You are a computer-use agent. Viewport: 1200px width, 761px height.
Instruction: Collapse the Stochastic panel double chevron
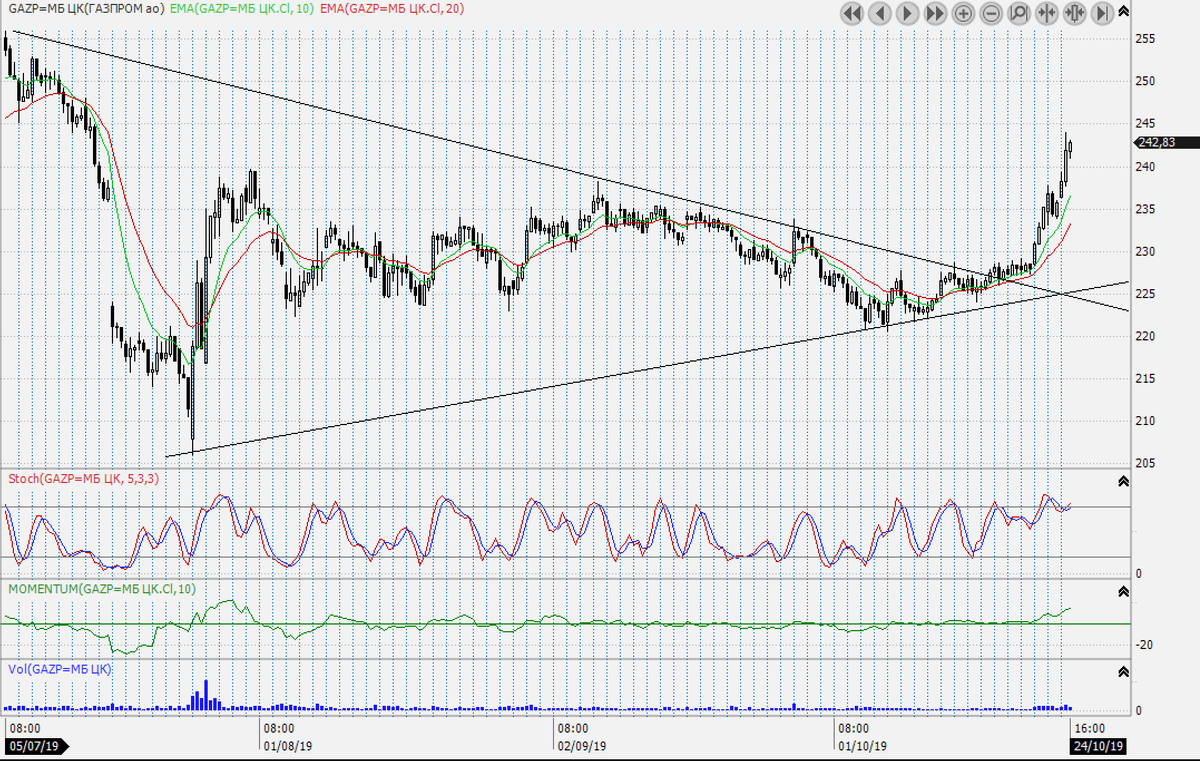(1123, 481)
